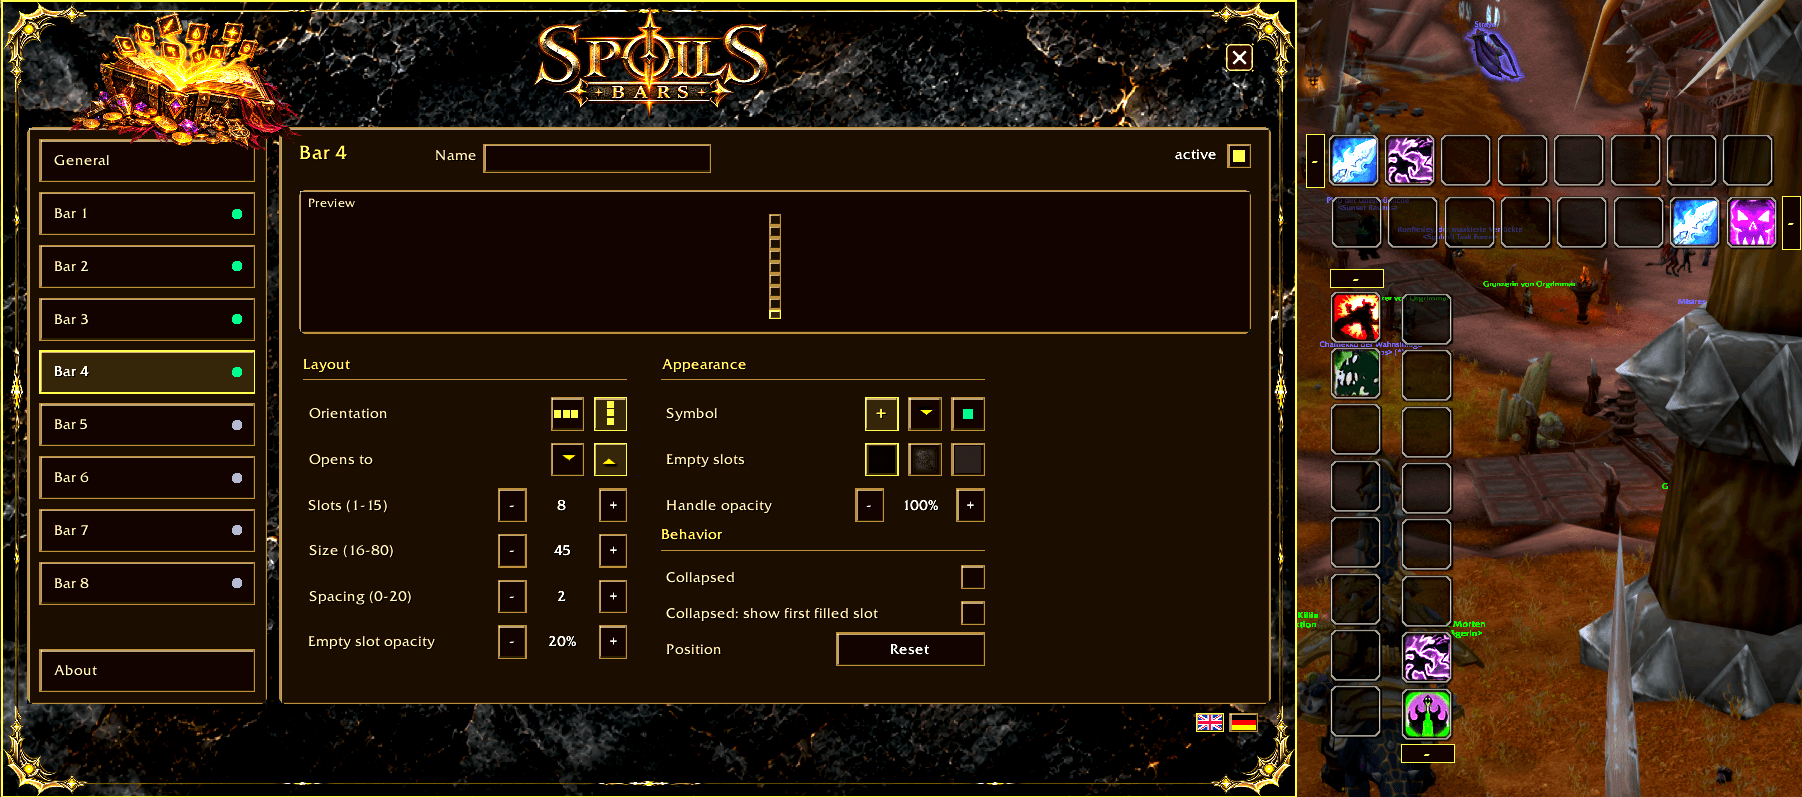Select the gray empty slot style
This screenshot has width=1802, height=797.
pos(968,459)
